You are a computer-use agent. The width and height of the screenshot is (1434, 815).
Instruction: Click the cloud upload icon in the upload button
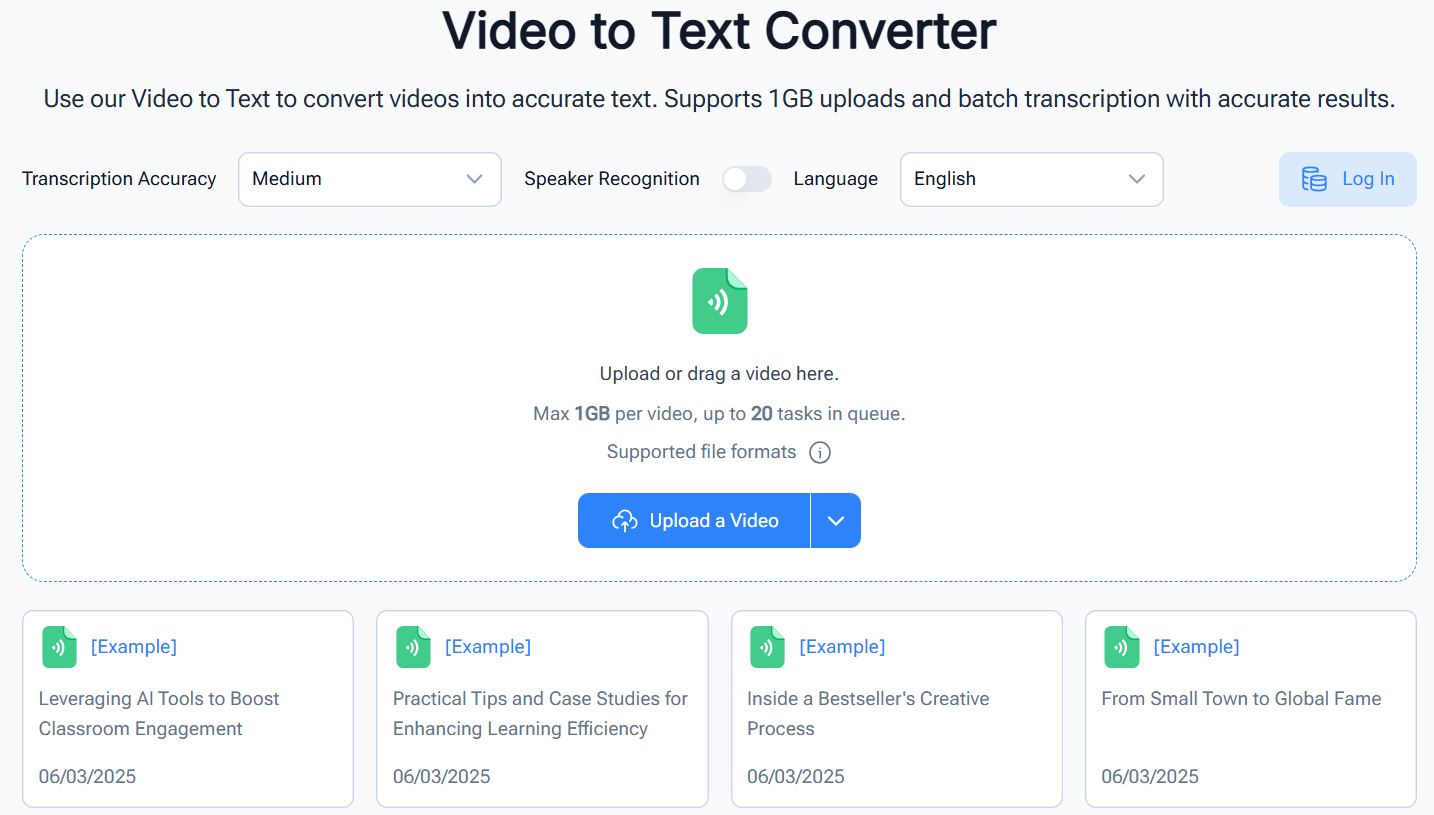[625, 521]
